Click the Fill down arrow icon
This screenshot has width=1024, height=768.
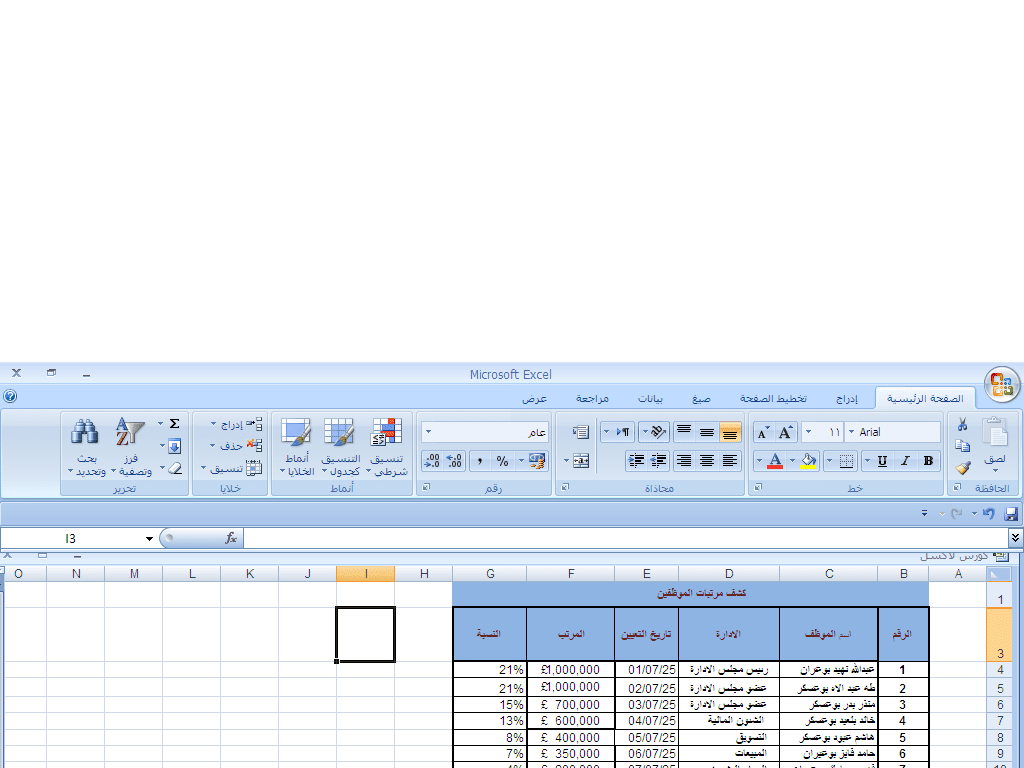[x=174, y=447]
